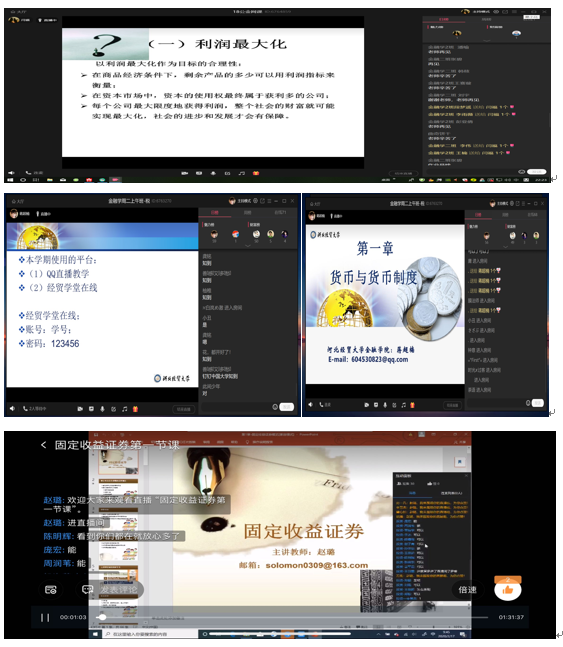Viewport: 563px width, 647px height.
Task: Click gift icon in the 经贸学堂在线 slide window
Action: point(135,409)
